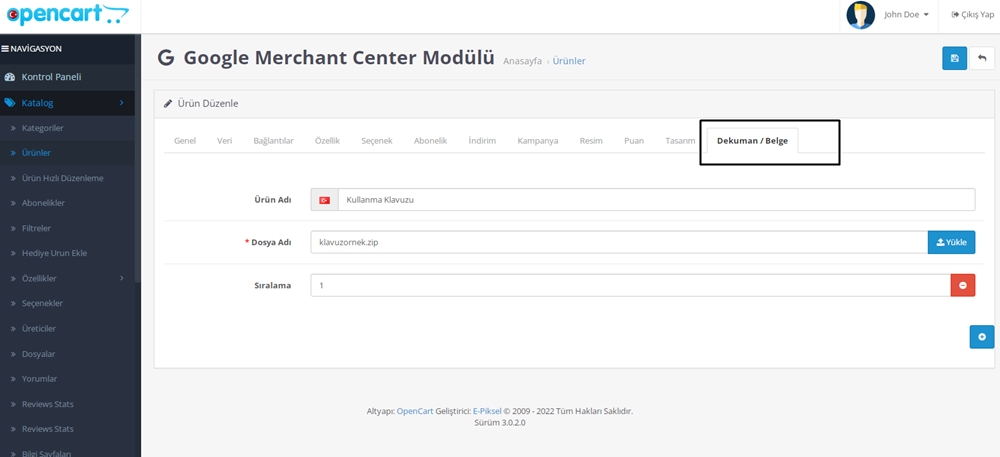
Task: Switch to the Puan tab
Action: (634, 141)
